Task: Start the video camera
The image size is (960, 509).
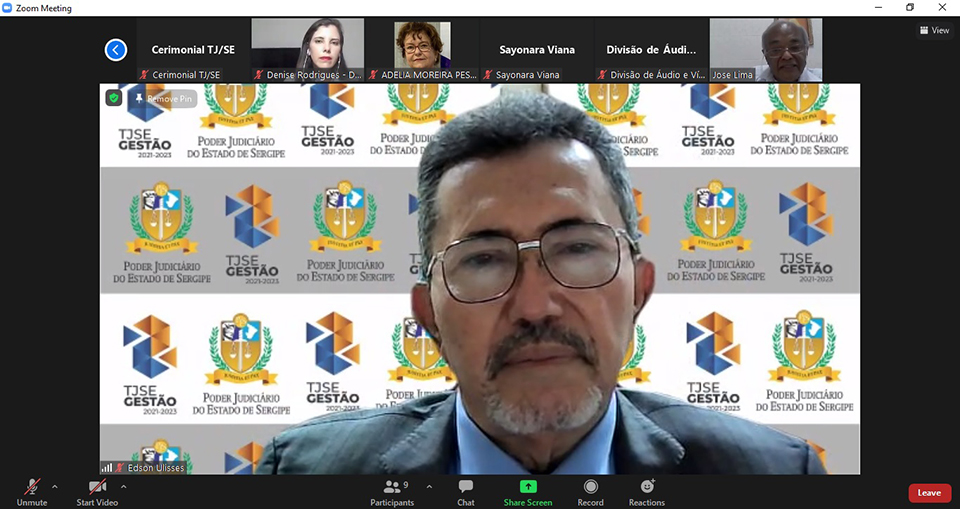Action: pyautogui.click(x=97, y=488)
